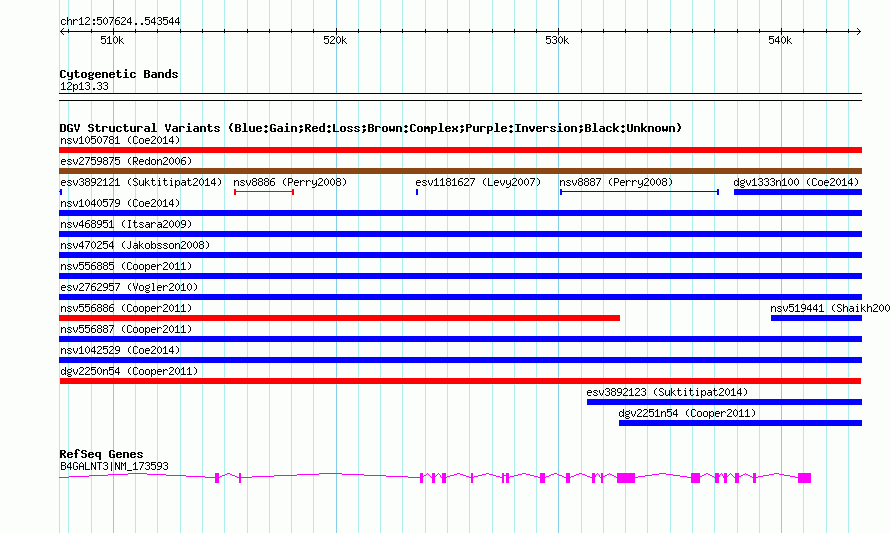Click the blue nsv468951 gain bar
Screen dimensions: 890x533
[460, 234]
